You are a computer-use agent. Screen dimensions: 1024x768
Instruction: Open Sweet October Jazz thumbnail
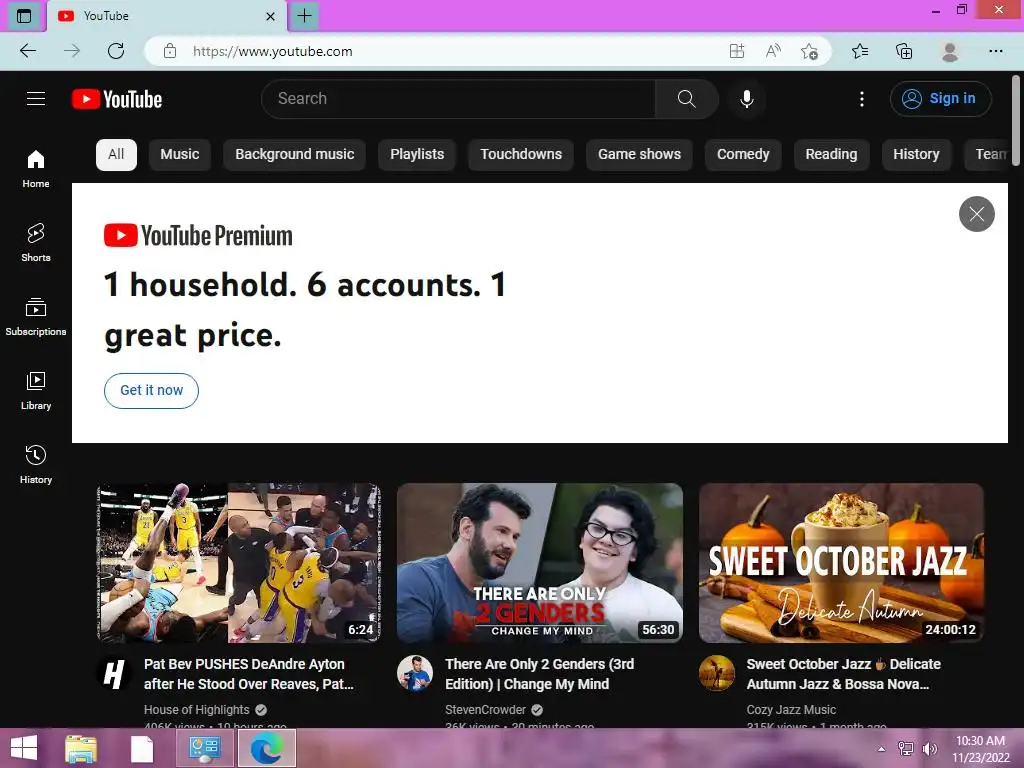tap(841, 563)
